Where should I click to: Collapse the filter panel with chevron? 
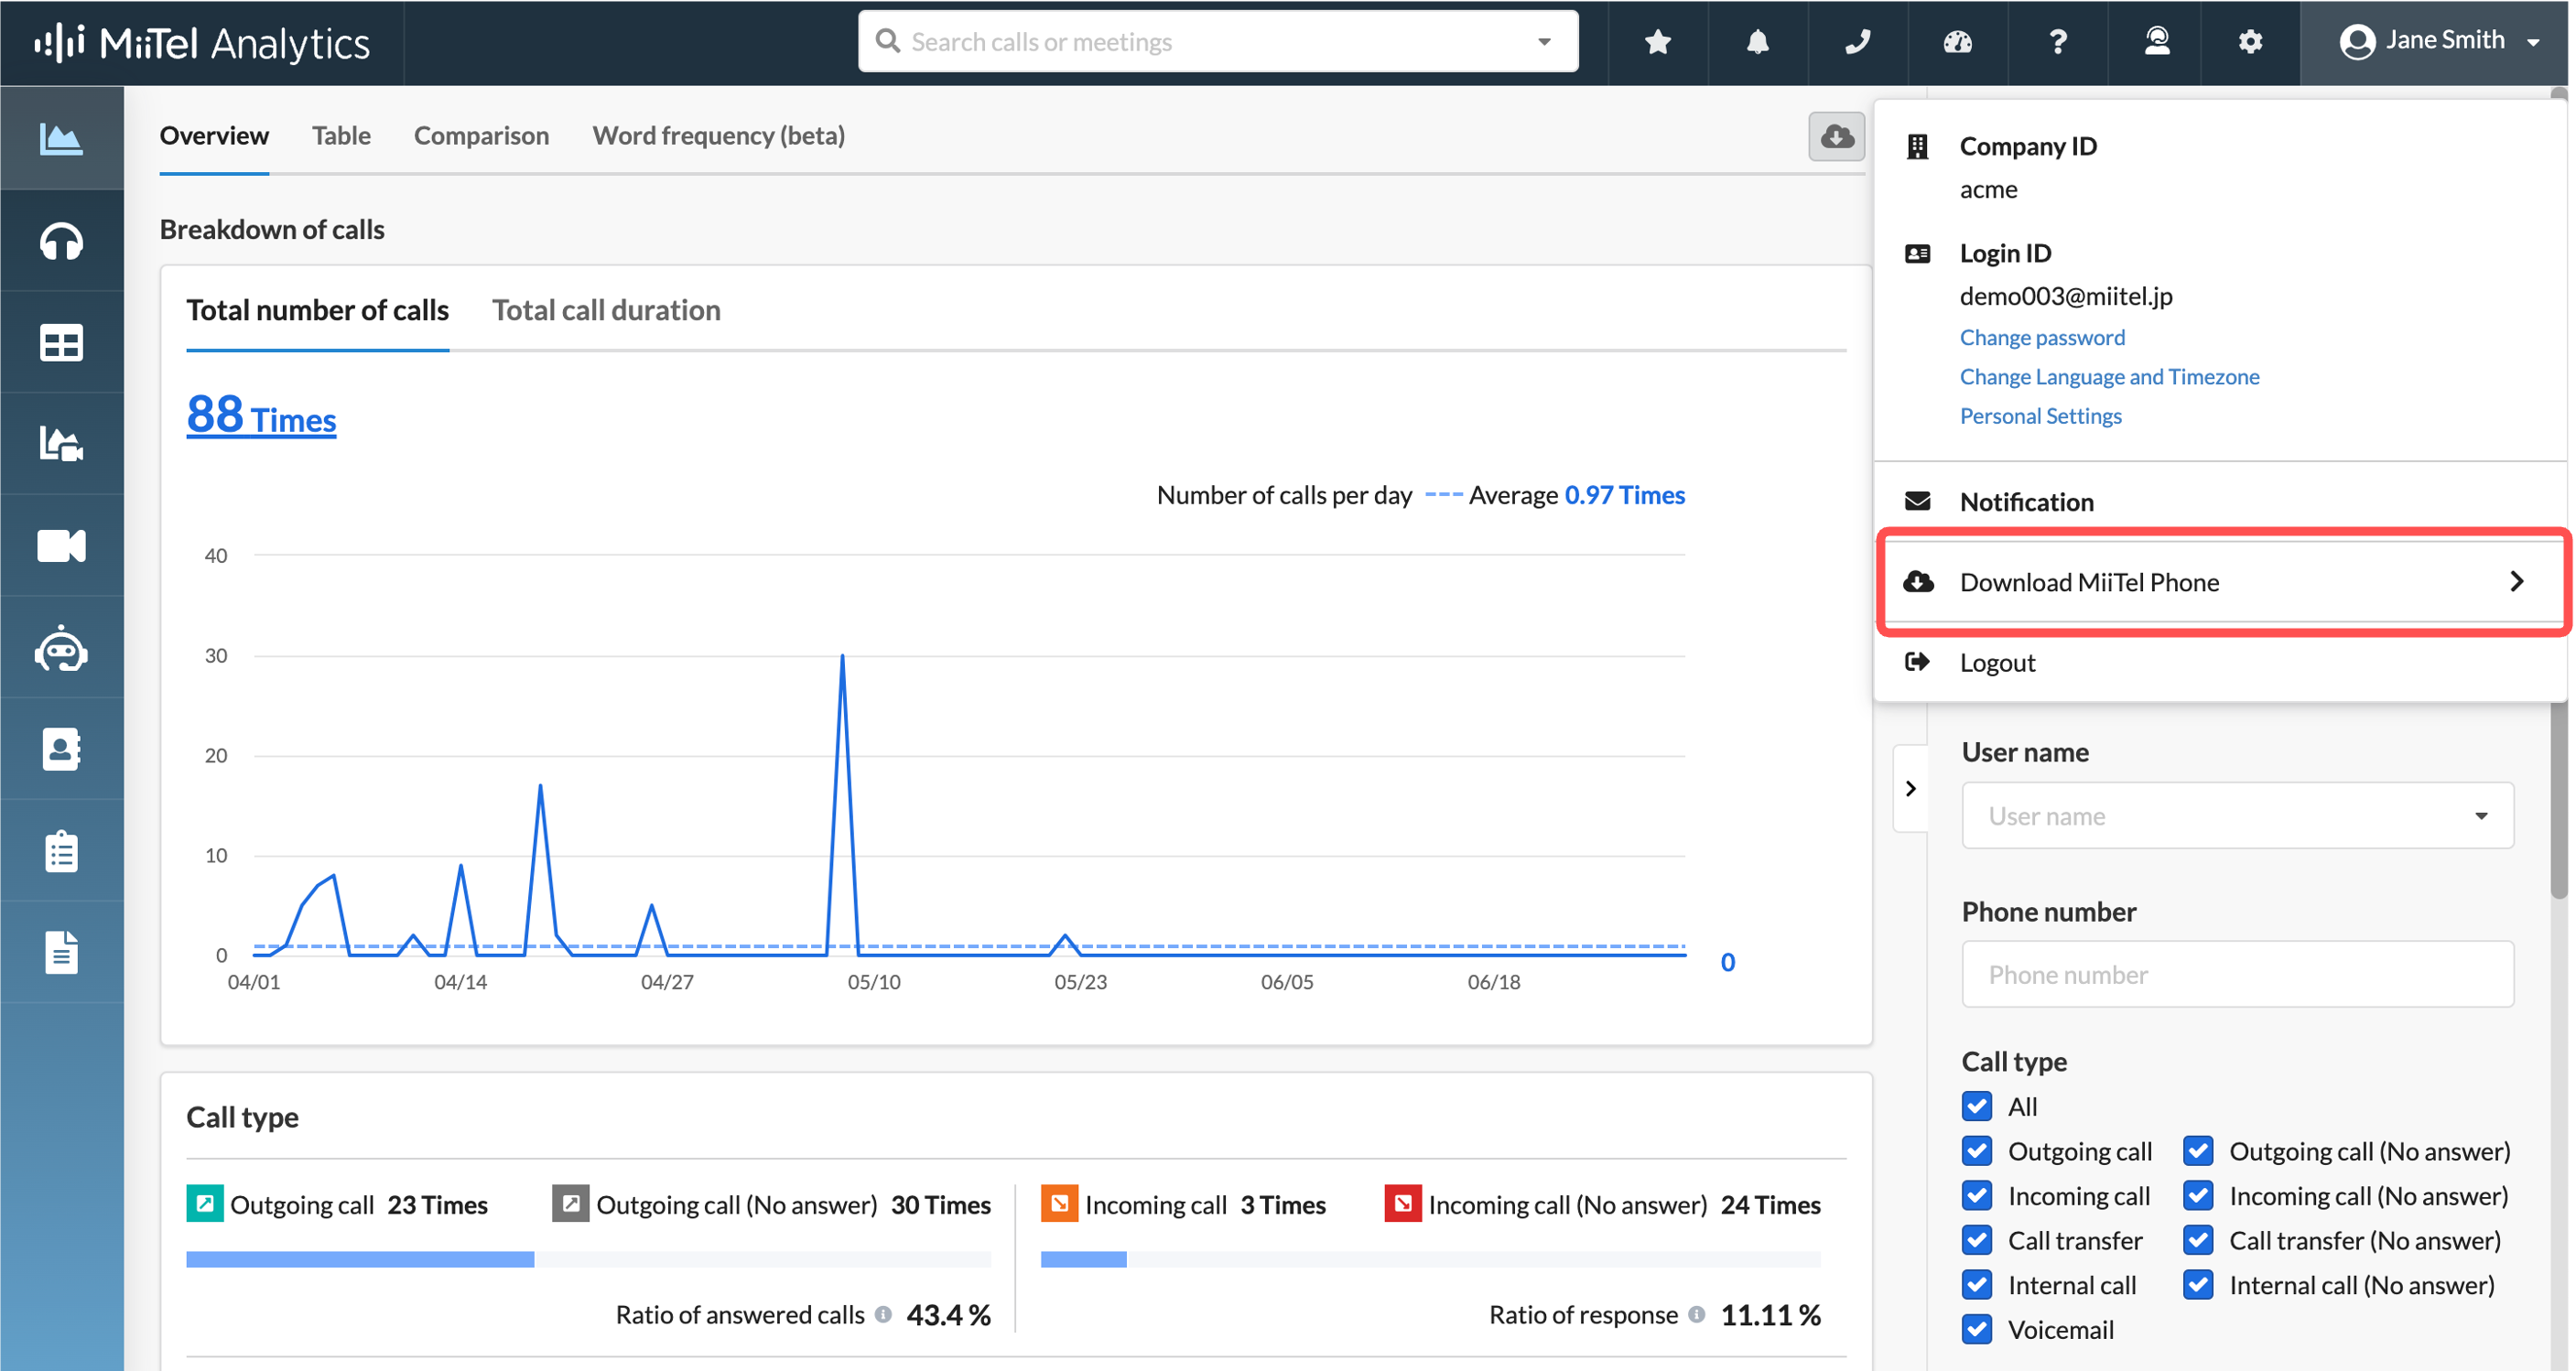1910,788
